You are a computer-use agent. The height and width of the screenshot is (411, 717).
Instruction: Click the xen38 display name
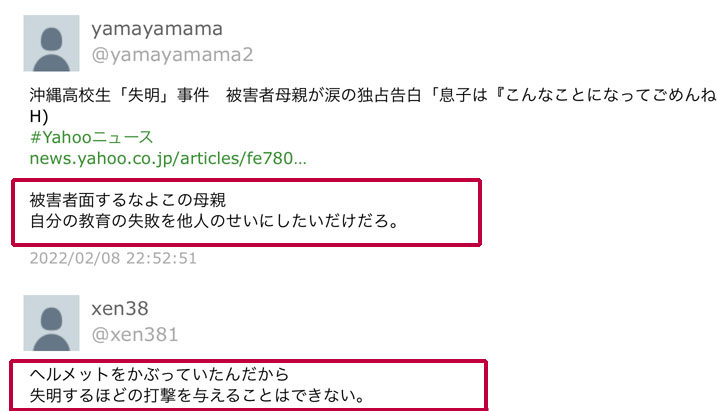pos(120,309)
